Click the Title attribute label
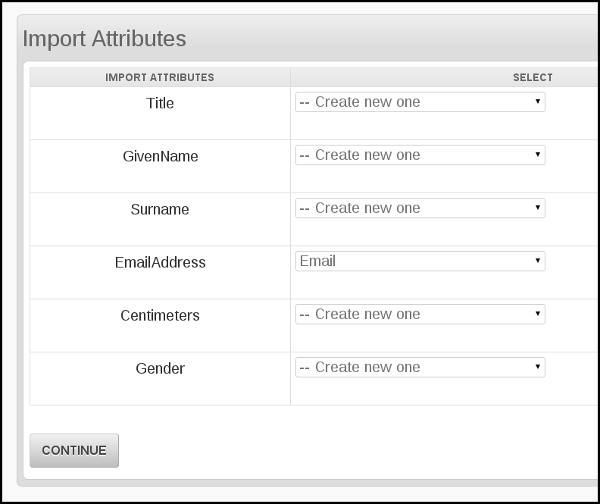The height and width of the screenshot is (504, 600). pyautogui.click(x=160, y=103)
